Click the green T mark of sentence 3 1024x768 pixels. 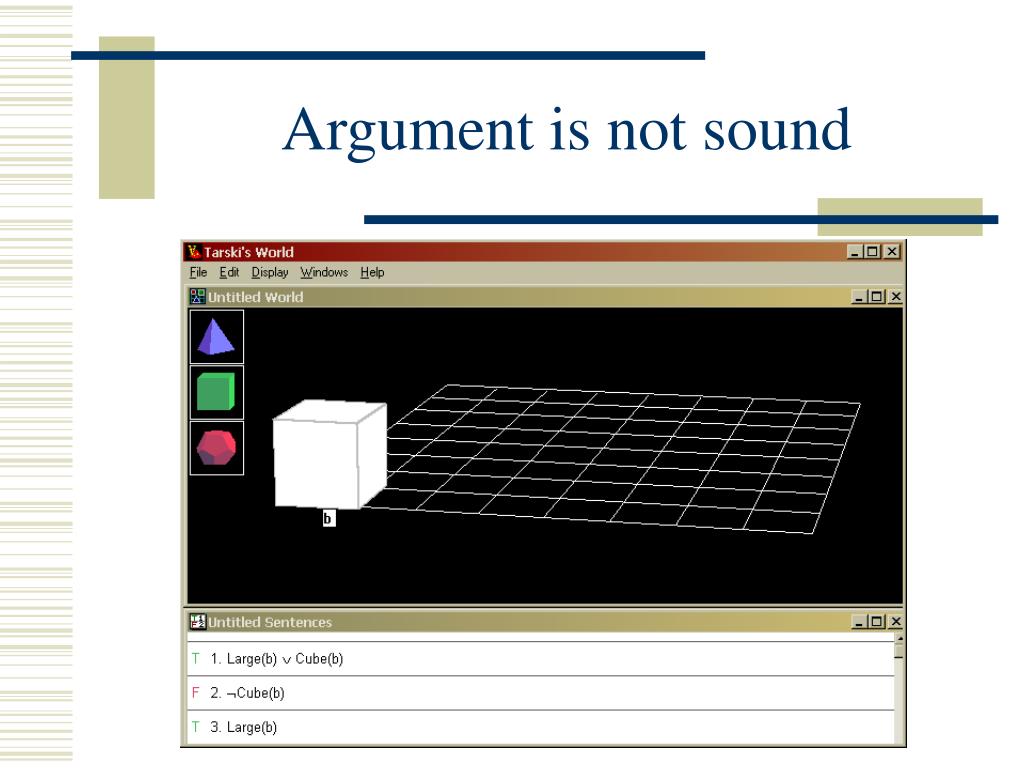point(195,727)
